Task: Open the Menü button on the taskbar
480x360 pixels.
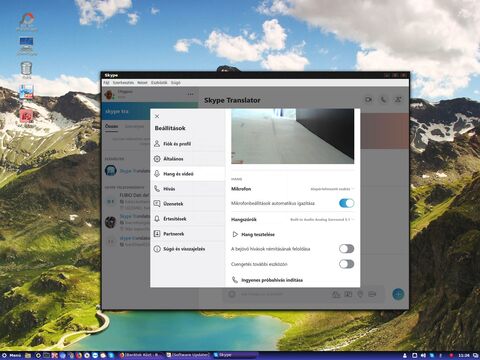Action: coord(12,355)
